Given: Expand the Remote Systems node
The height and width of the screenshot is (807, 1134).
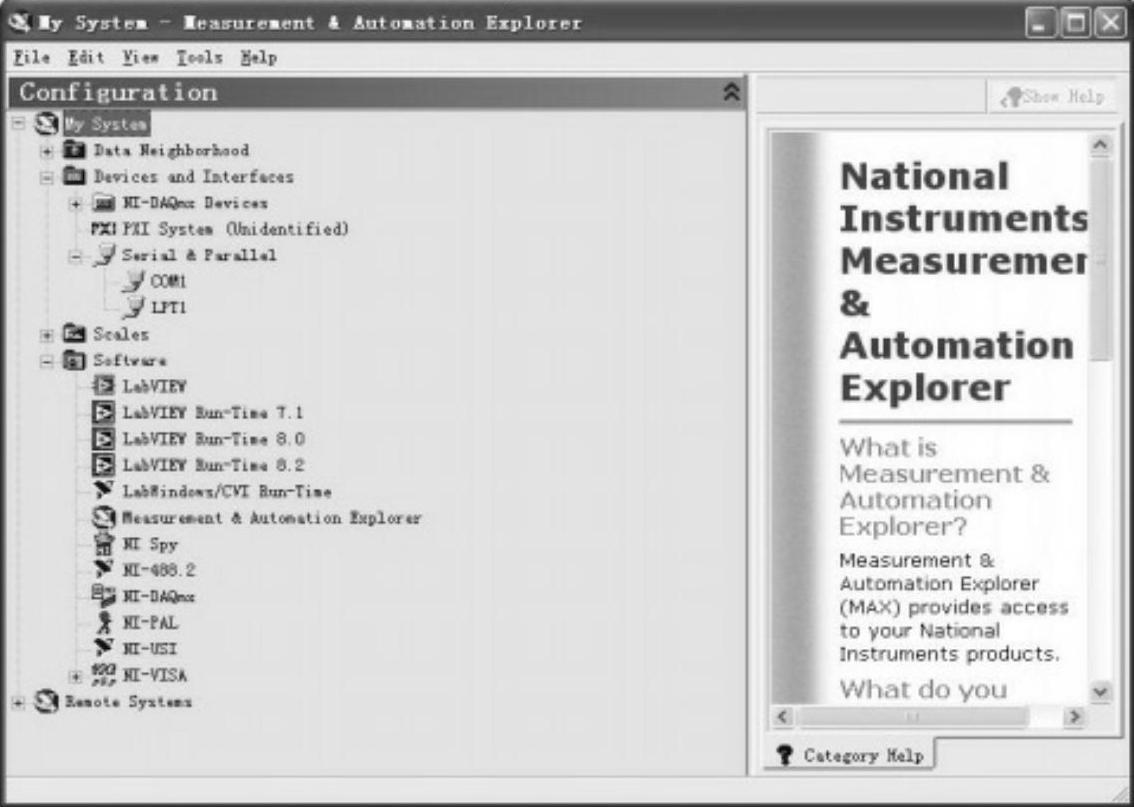Looking at the screenshot, I should pyautogui.click(x=18, y=702).
